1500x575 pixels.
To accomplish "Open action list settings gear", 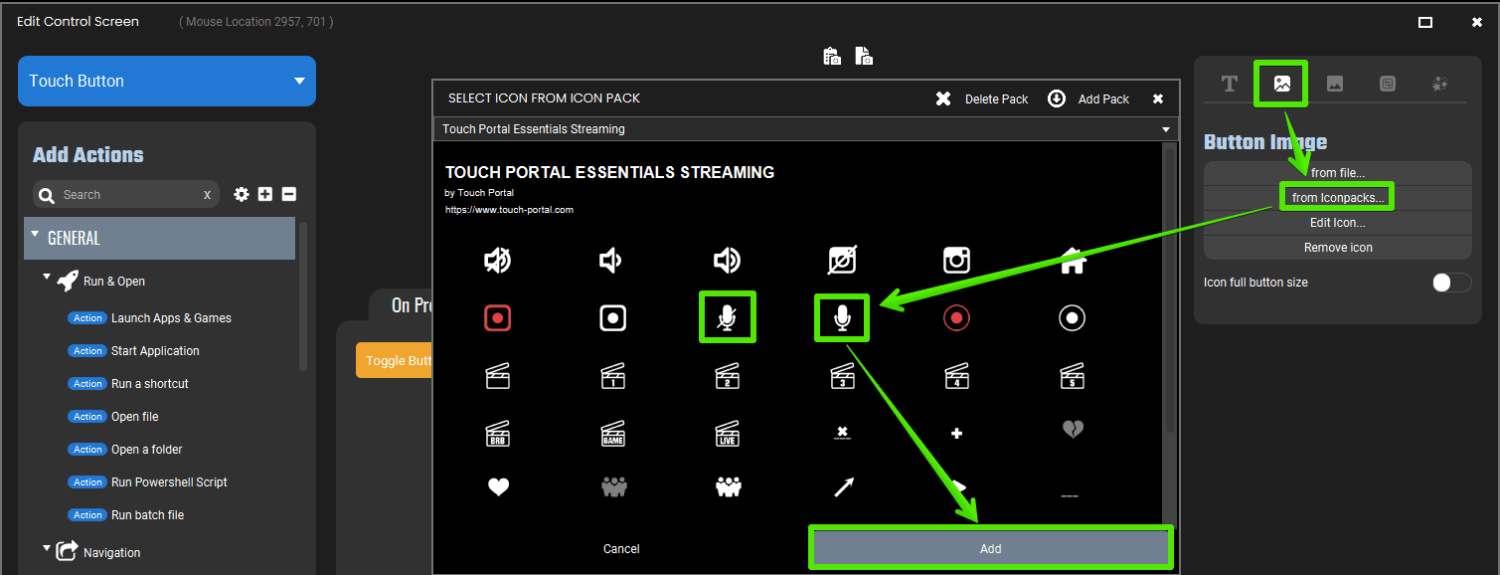I will [241, 194].
